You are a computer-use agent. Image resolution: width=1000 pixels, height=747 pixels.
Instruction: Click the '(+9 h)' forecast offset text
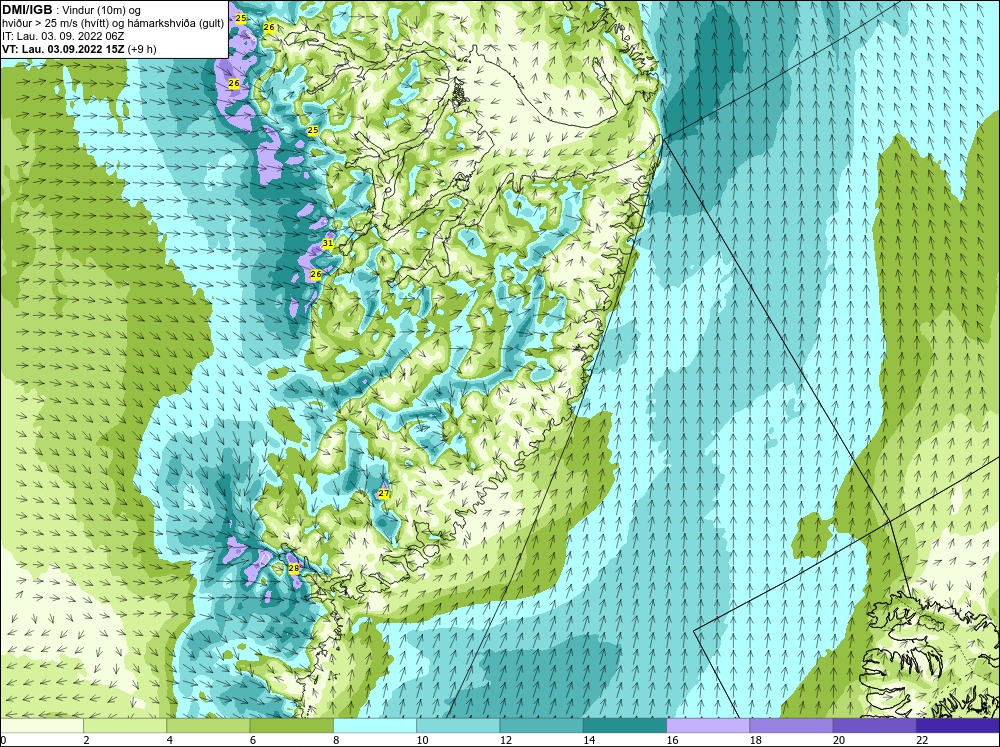pos(142,48)
